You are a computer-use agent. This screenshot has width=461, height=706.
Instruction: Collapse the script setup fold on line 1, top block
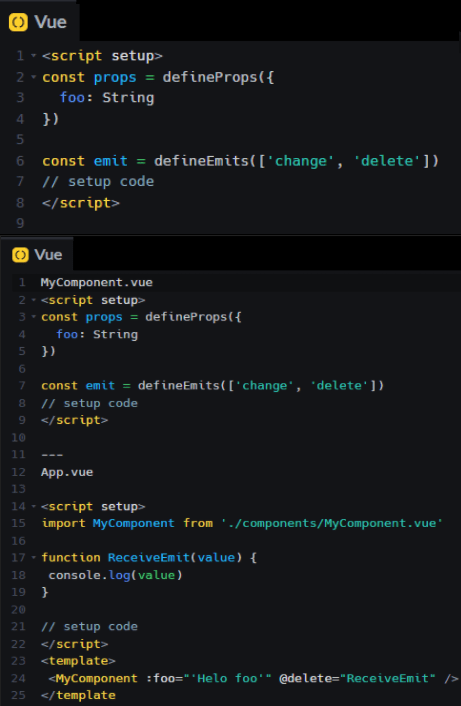(x=33, y=56)
